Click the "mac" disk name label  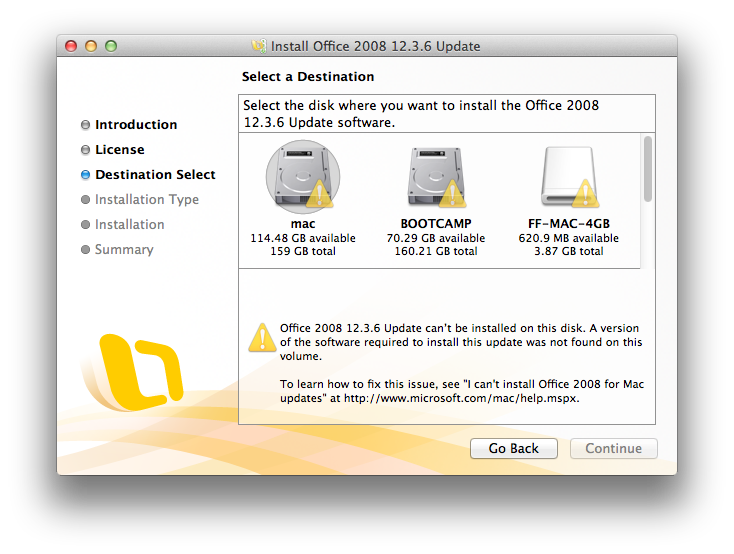[303, 224]
